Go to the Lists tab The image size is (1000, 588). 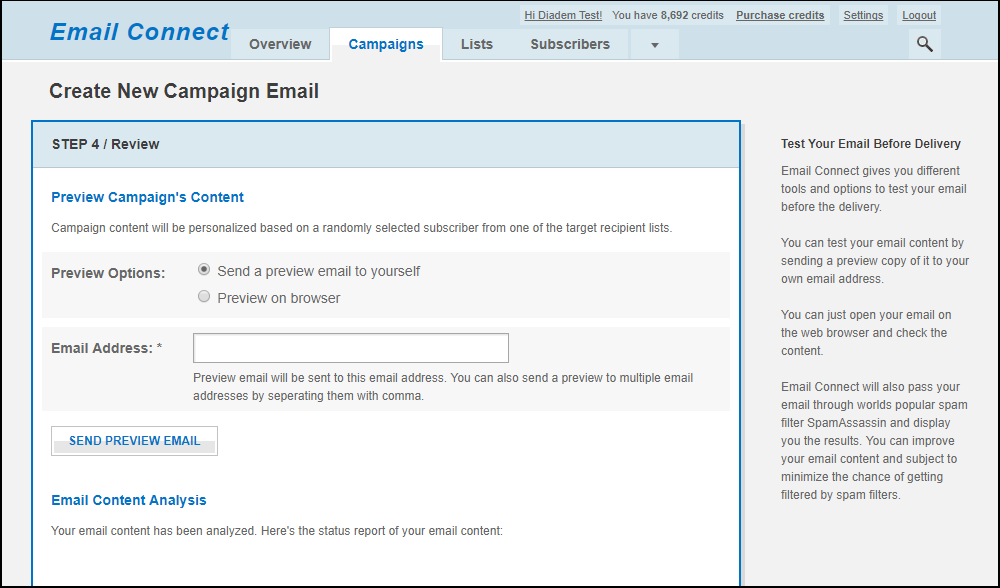pos(477,44)
